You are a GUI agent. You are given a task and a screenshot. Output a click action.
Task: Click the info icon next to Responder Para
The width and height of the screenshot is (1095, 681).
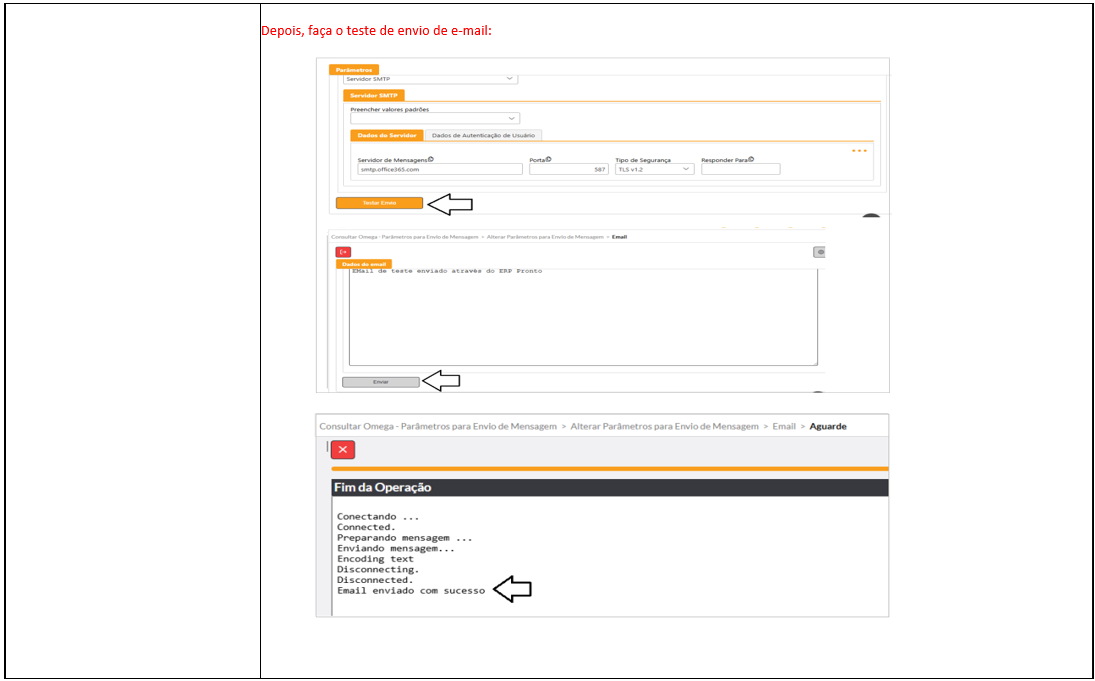751,159
